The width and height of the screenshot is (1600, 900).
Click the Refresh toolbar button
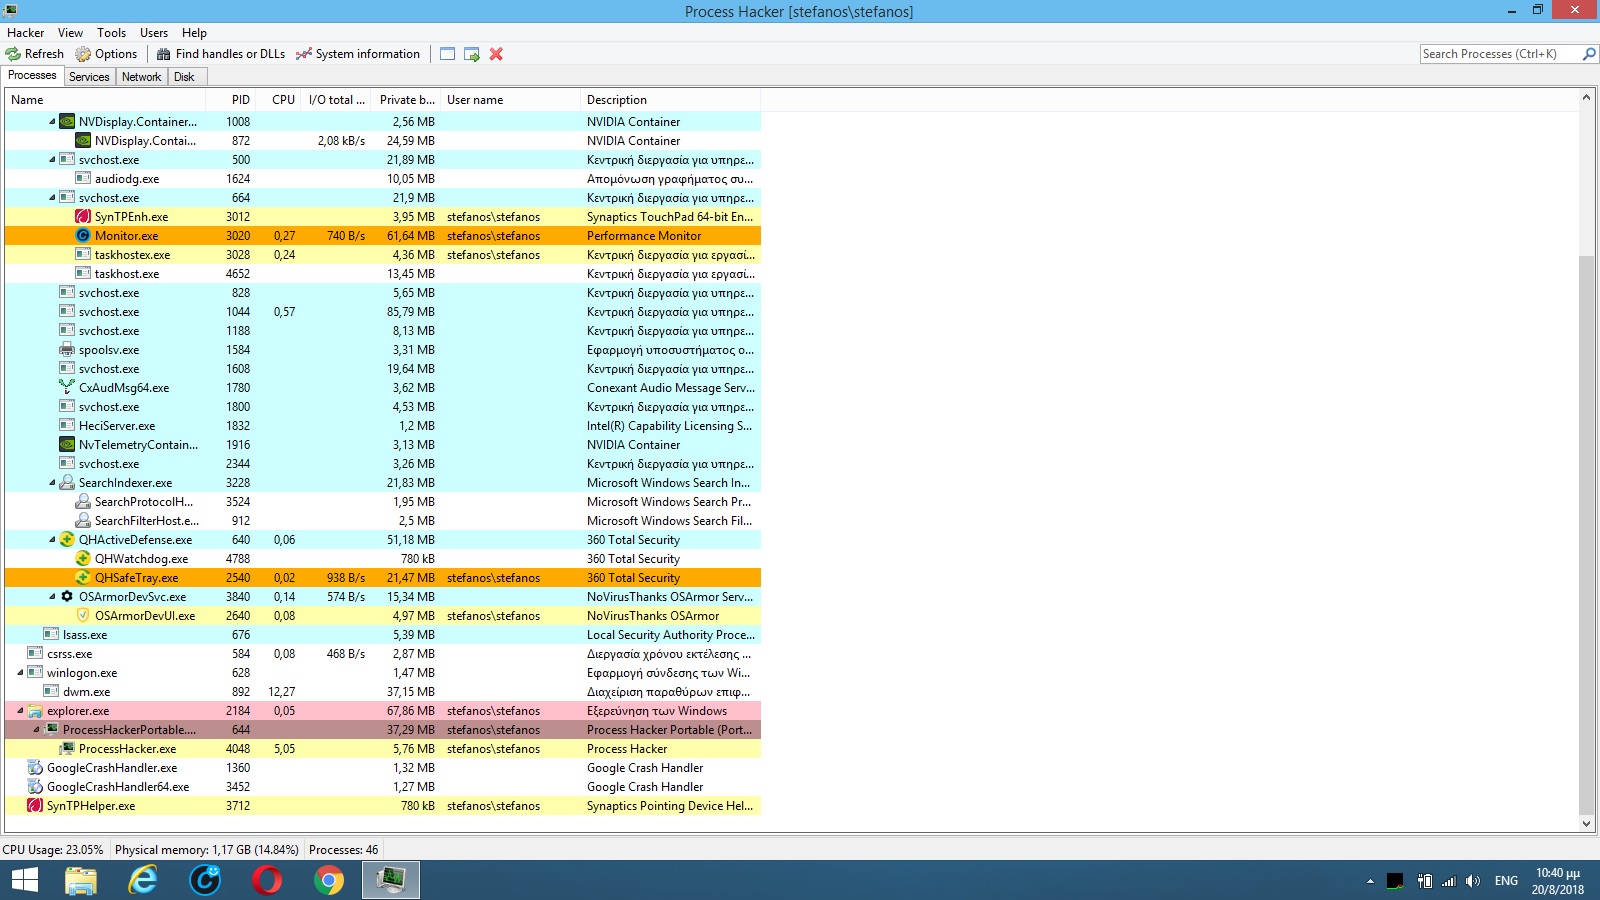click(35, 54)
